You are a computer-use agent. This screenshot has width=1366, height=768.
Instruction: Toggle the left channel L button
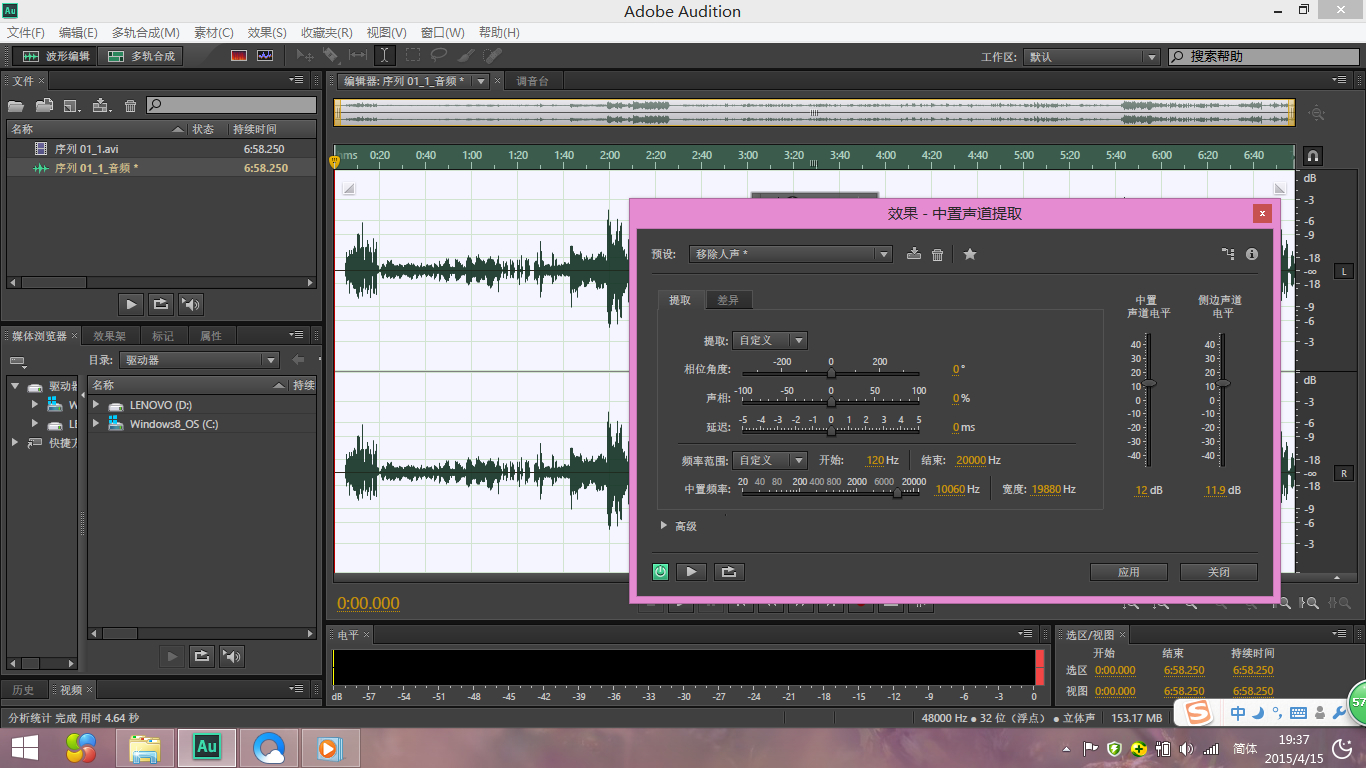point(1344,271)
